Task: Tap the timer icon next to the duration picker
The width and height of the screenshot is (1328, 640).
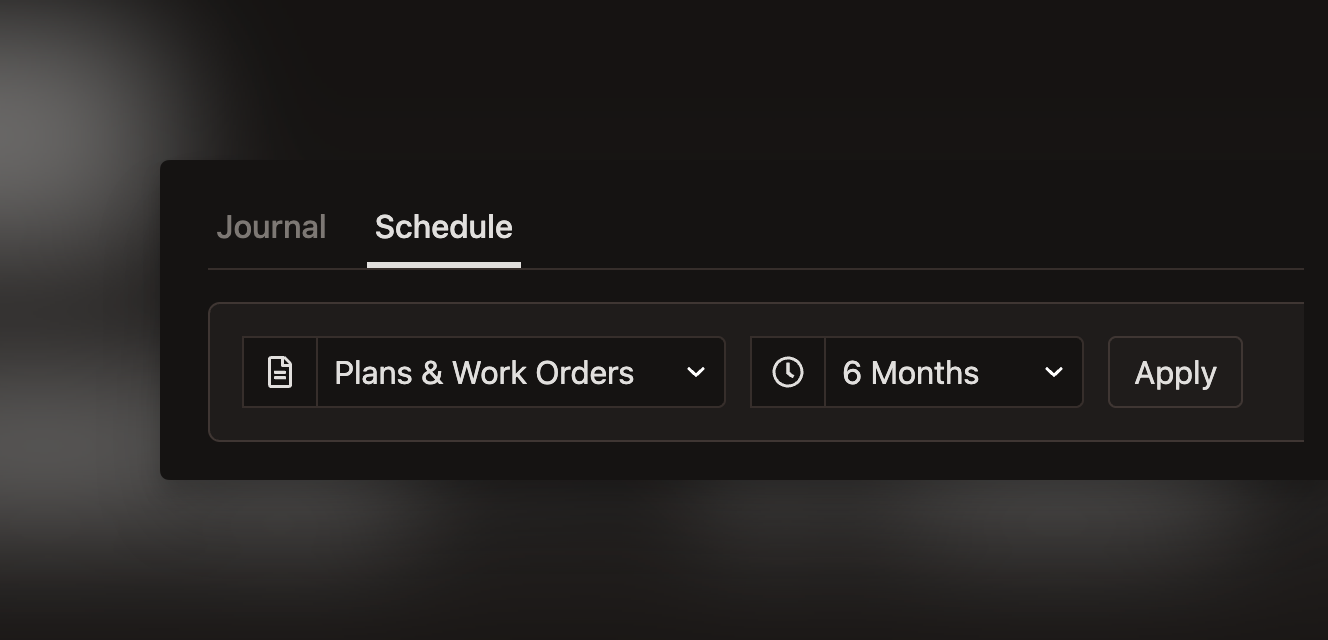Action: coord(787,372)
